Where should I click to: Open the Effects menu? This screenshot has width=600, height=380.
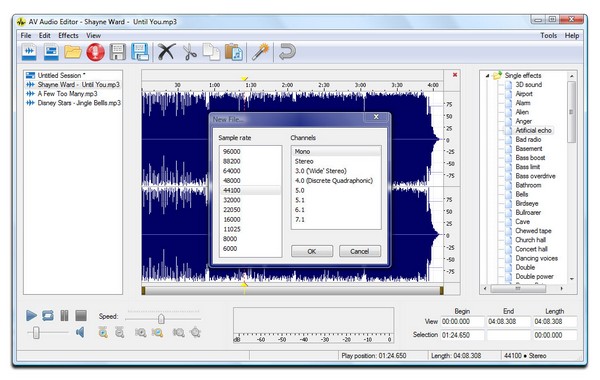coord(68,36)
